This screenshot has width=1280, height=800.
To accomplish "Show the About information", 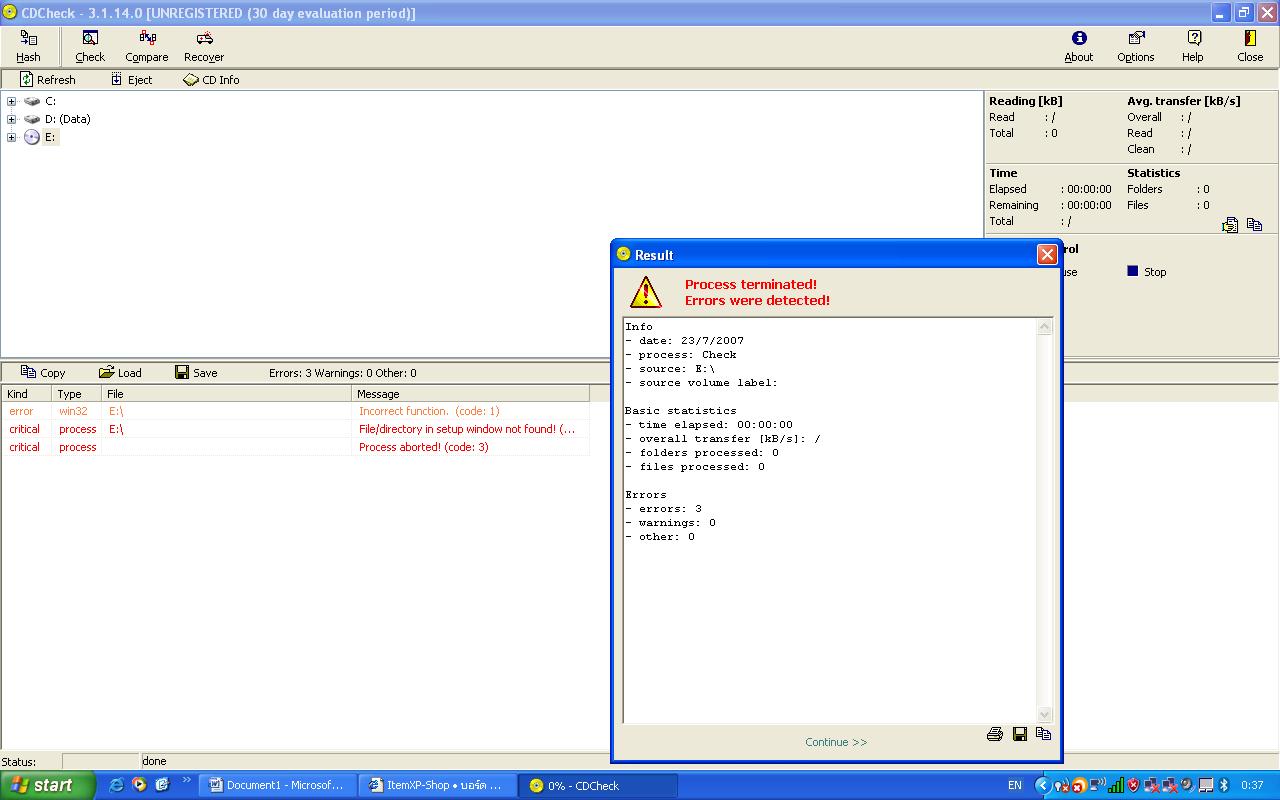I will click(x=1079, y=46).
